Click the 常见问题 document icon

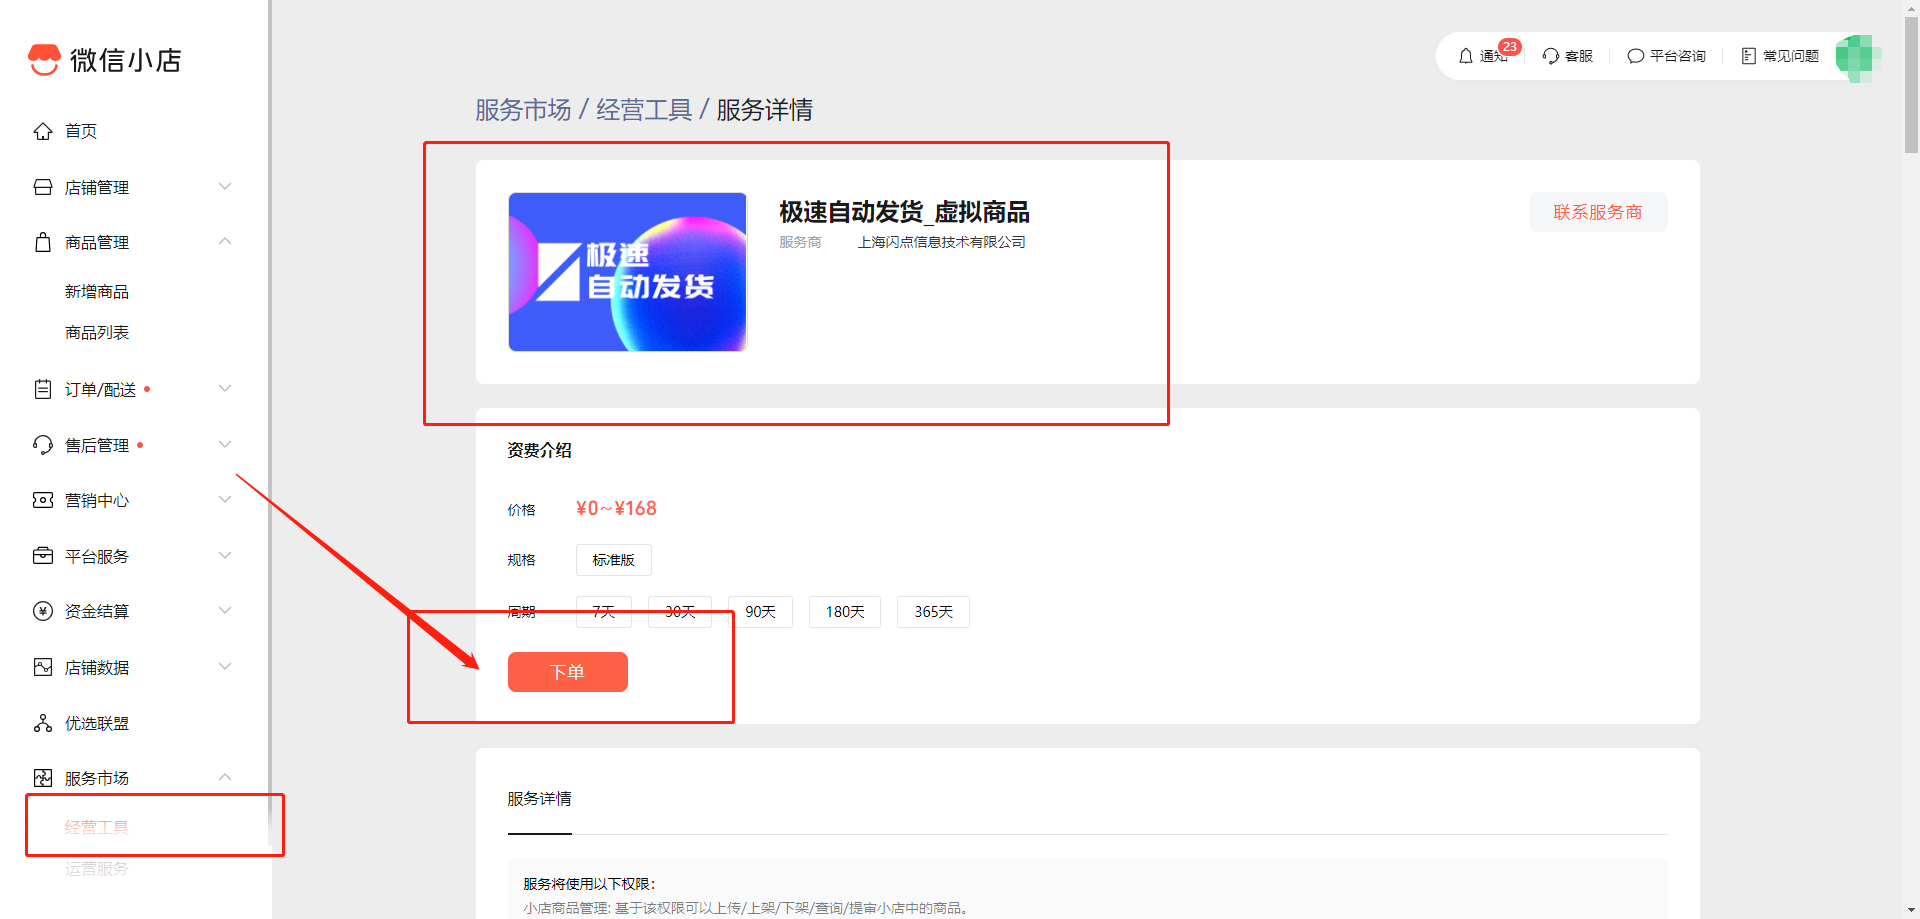point(1749,56)
